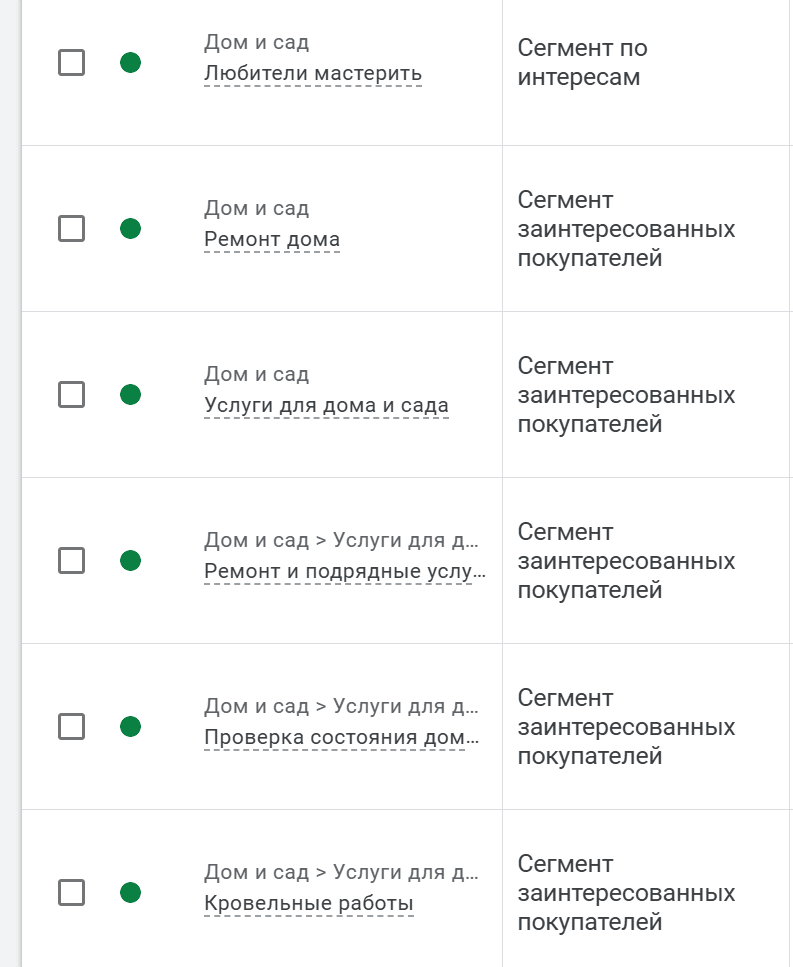Open the Любители мастерить segment link
793x967 pixels.
[313, 73]
